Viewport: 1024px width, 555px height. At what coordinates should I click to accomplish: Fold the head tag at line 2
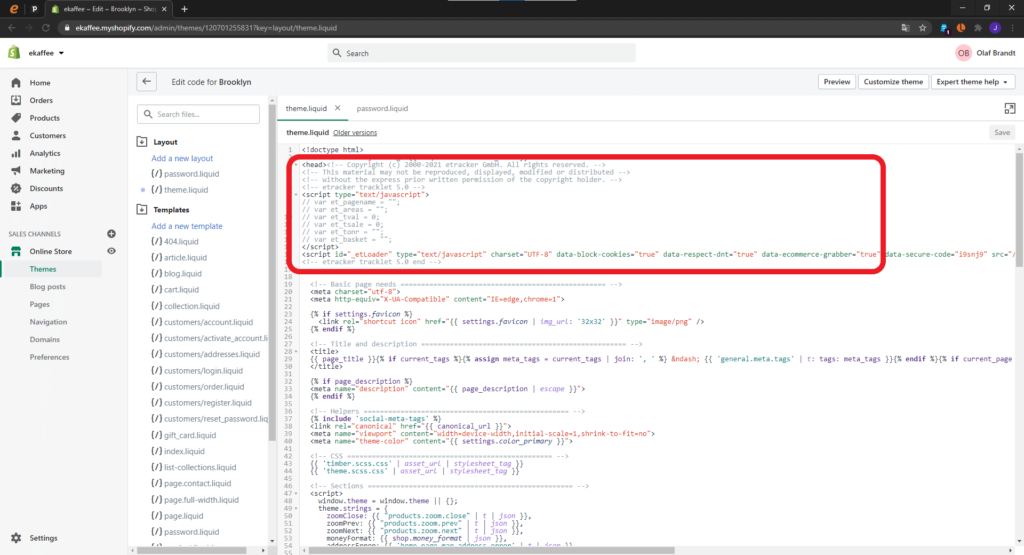pyautogui.click(x=296, y=165)
